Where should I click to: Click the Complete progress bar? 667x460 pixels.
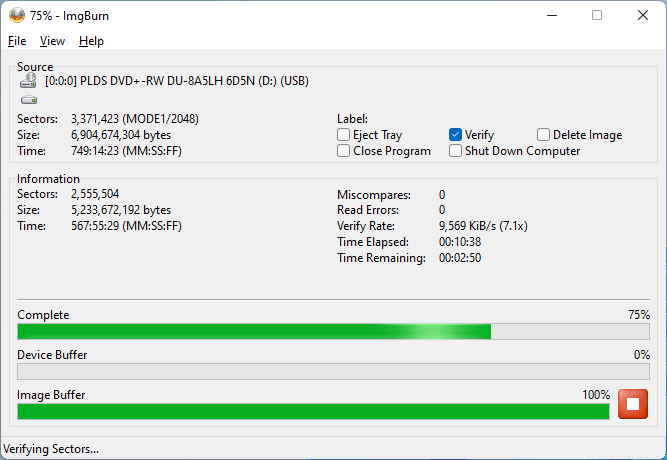(x=333, y=332)
